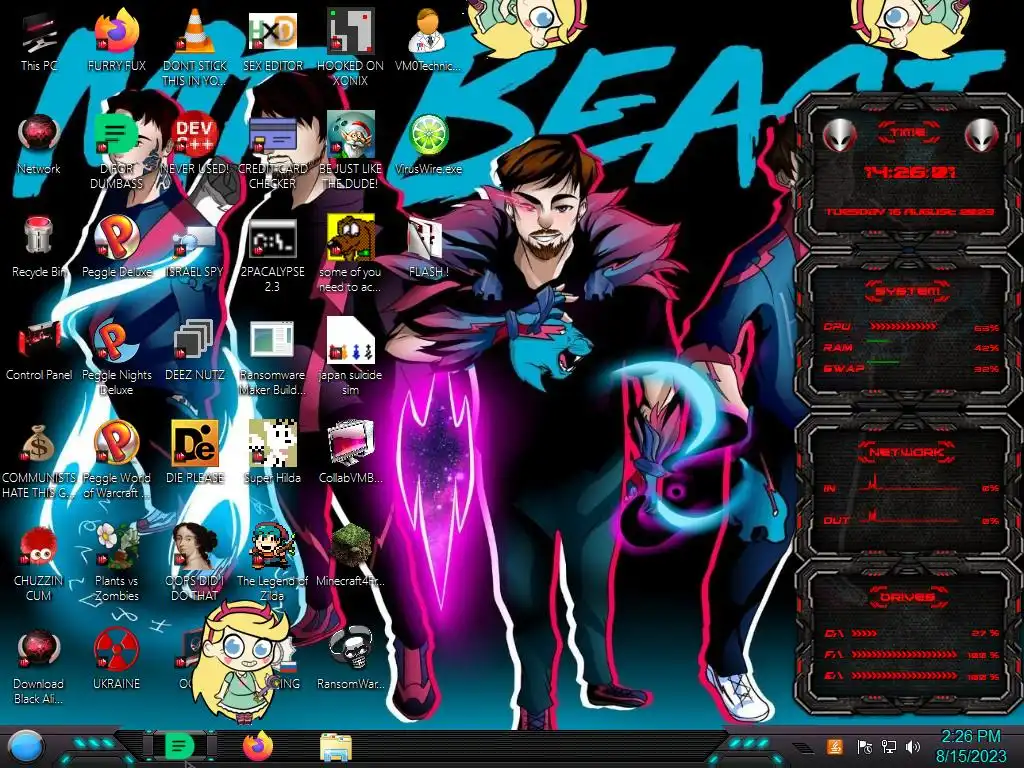
Task: Open the taskbar clock showing 2:26 PM
Action: coord(971,746)
